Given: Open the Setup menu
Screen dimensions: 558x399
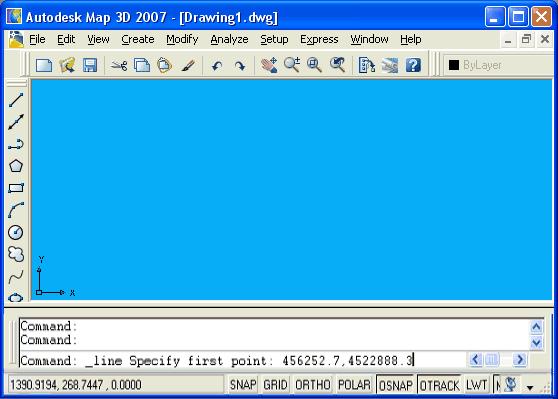Looking at the screenshot, I should pyautogui.click(x=274, y=39).
